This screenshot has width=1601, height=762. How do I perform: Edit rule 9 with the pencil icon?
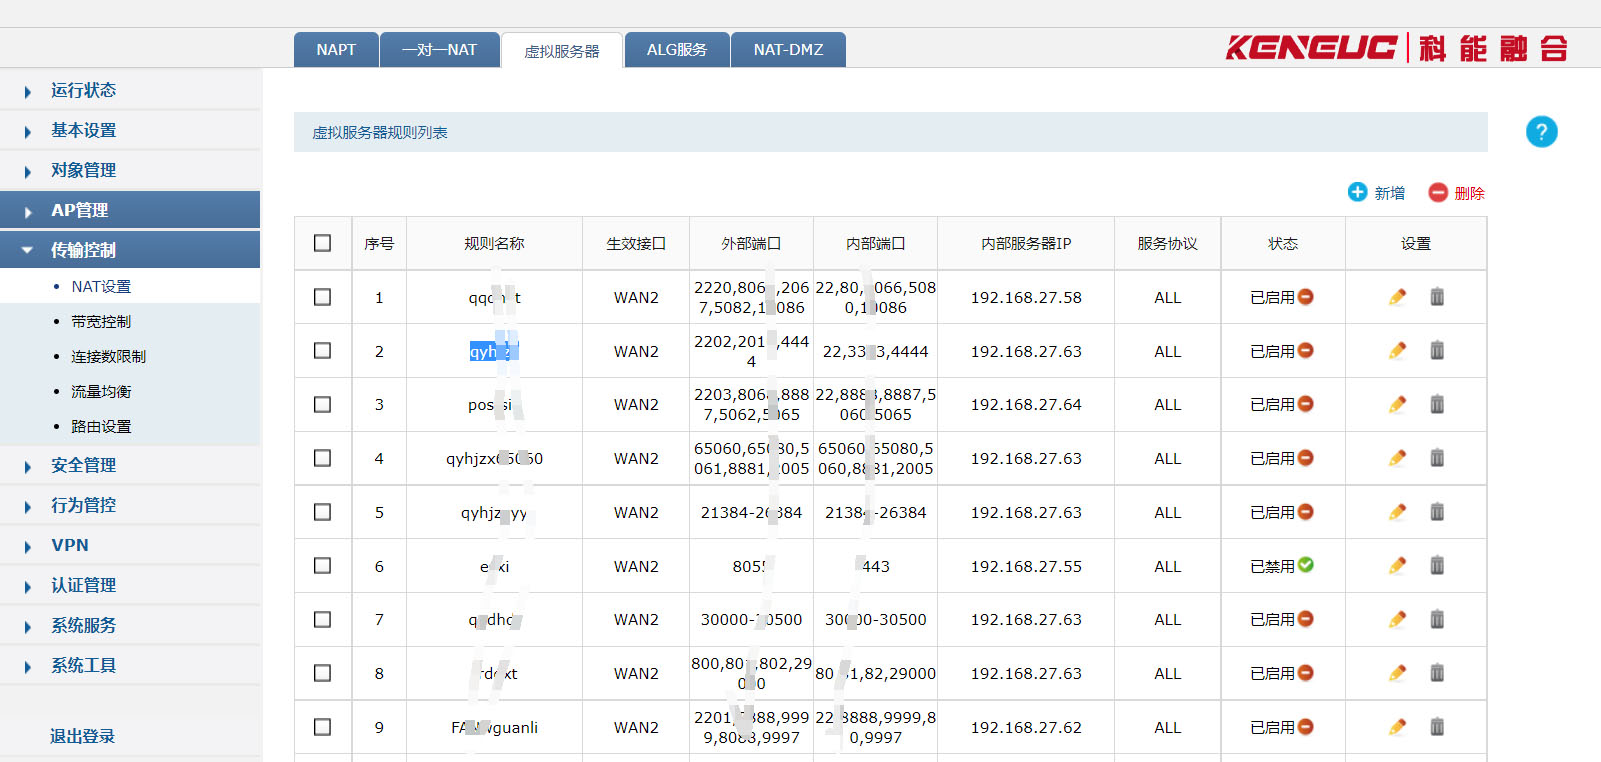click(x=1397, y=727)
